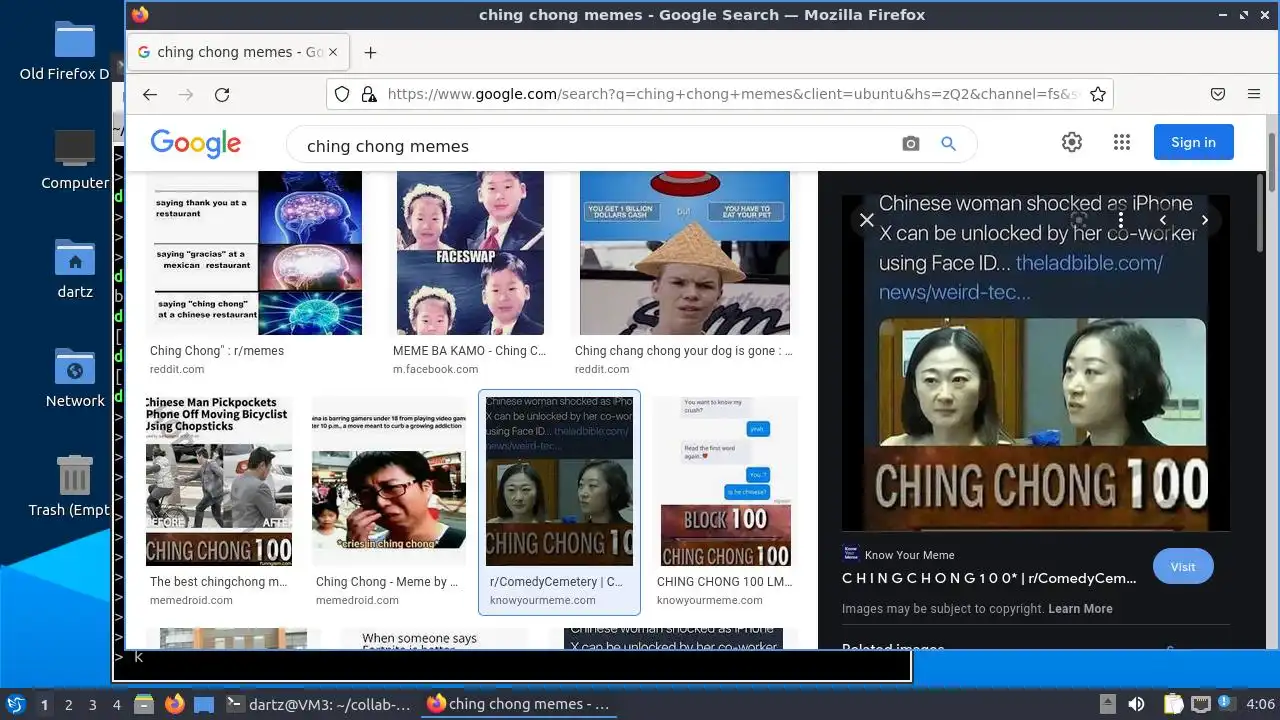The width and height of the screenshot is (1280, 720).
Task: Click 'm.facebook.com' source text
Action: coord(435,369)
